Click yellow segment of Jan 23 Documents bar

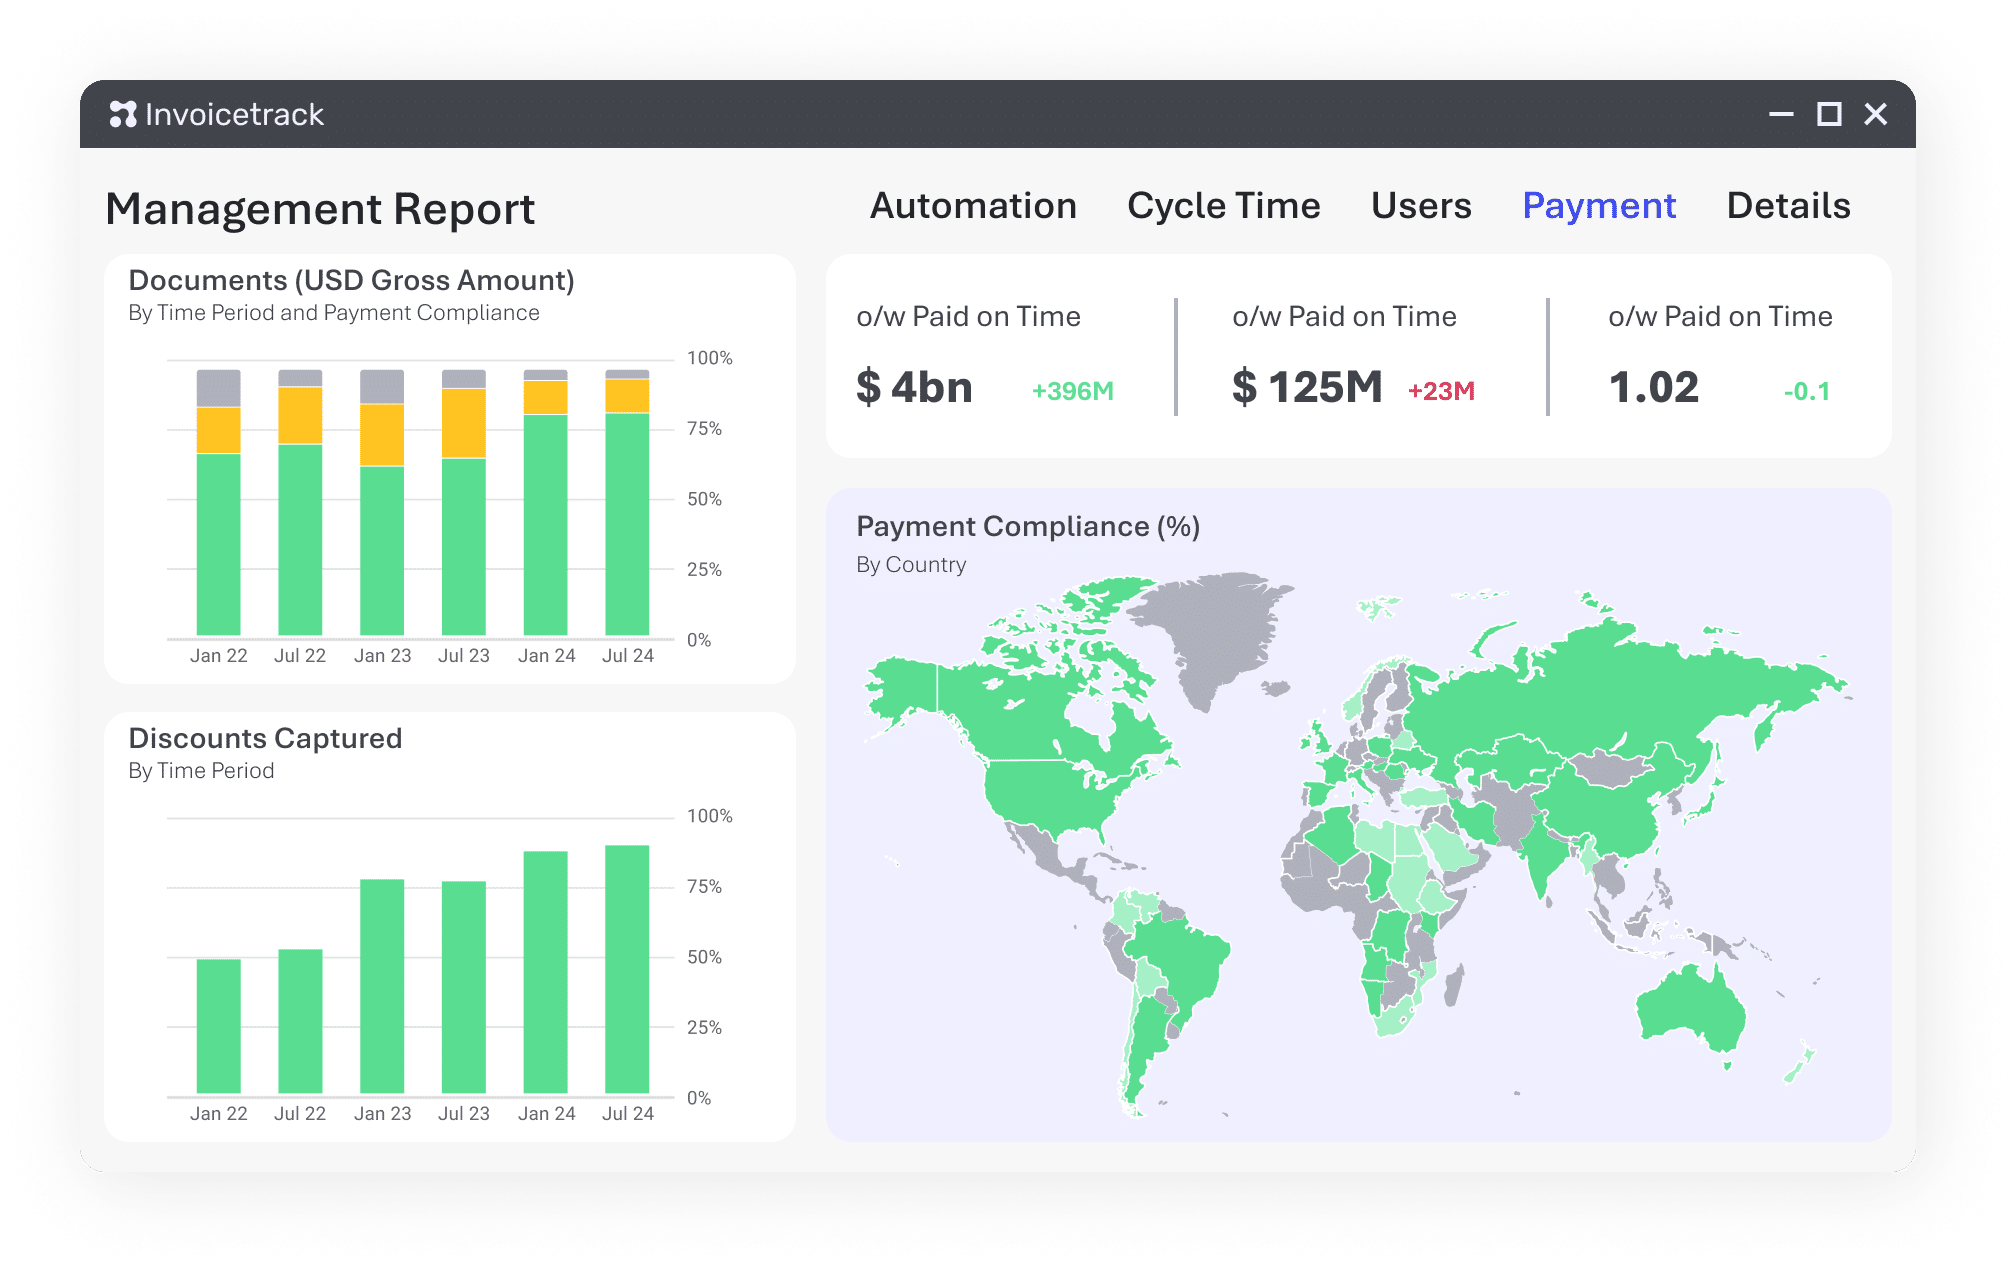(382, 435)
